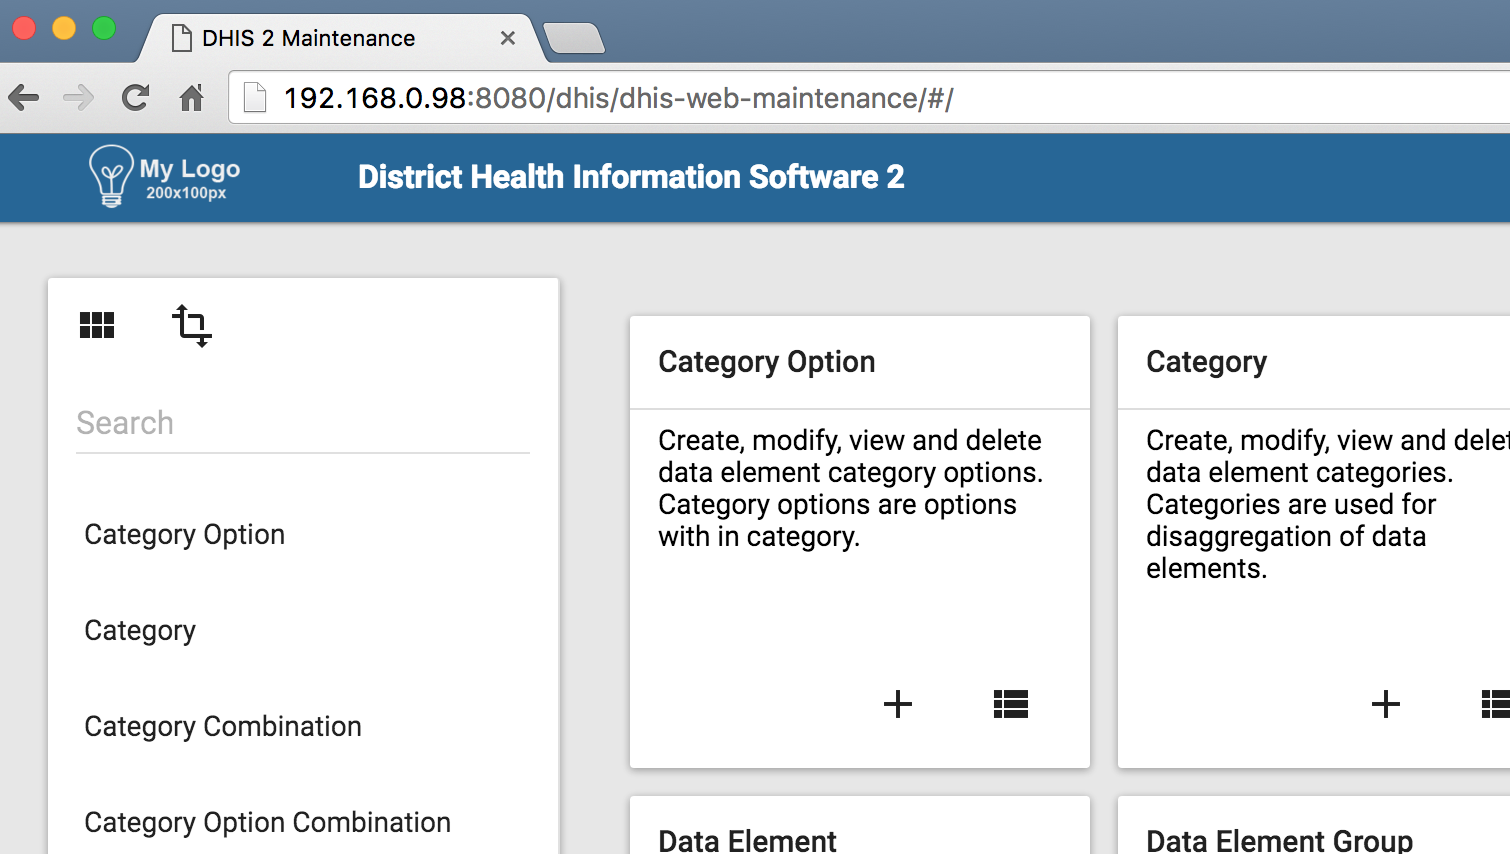Close the DHIS 2 Maintenance tab
The image size is (1510, 854).
tap(508, 38)
